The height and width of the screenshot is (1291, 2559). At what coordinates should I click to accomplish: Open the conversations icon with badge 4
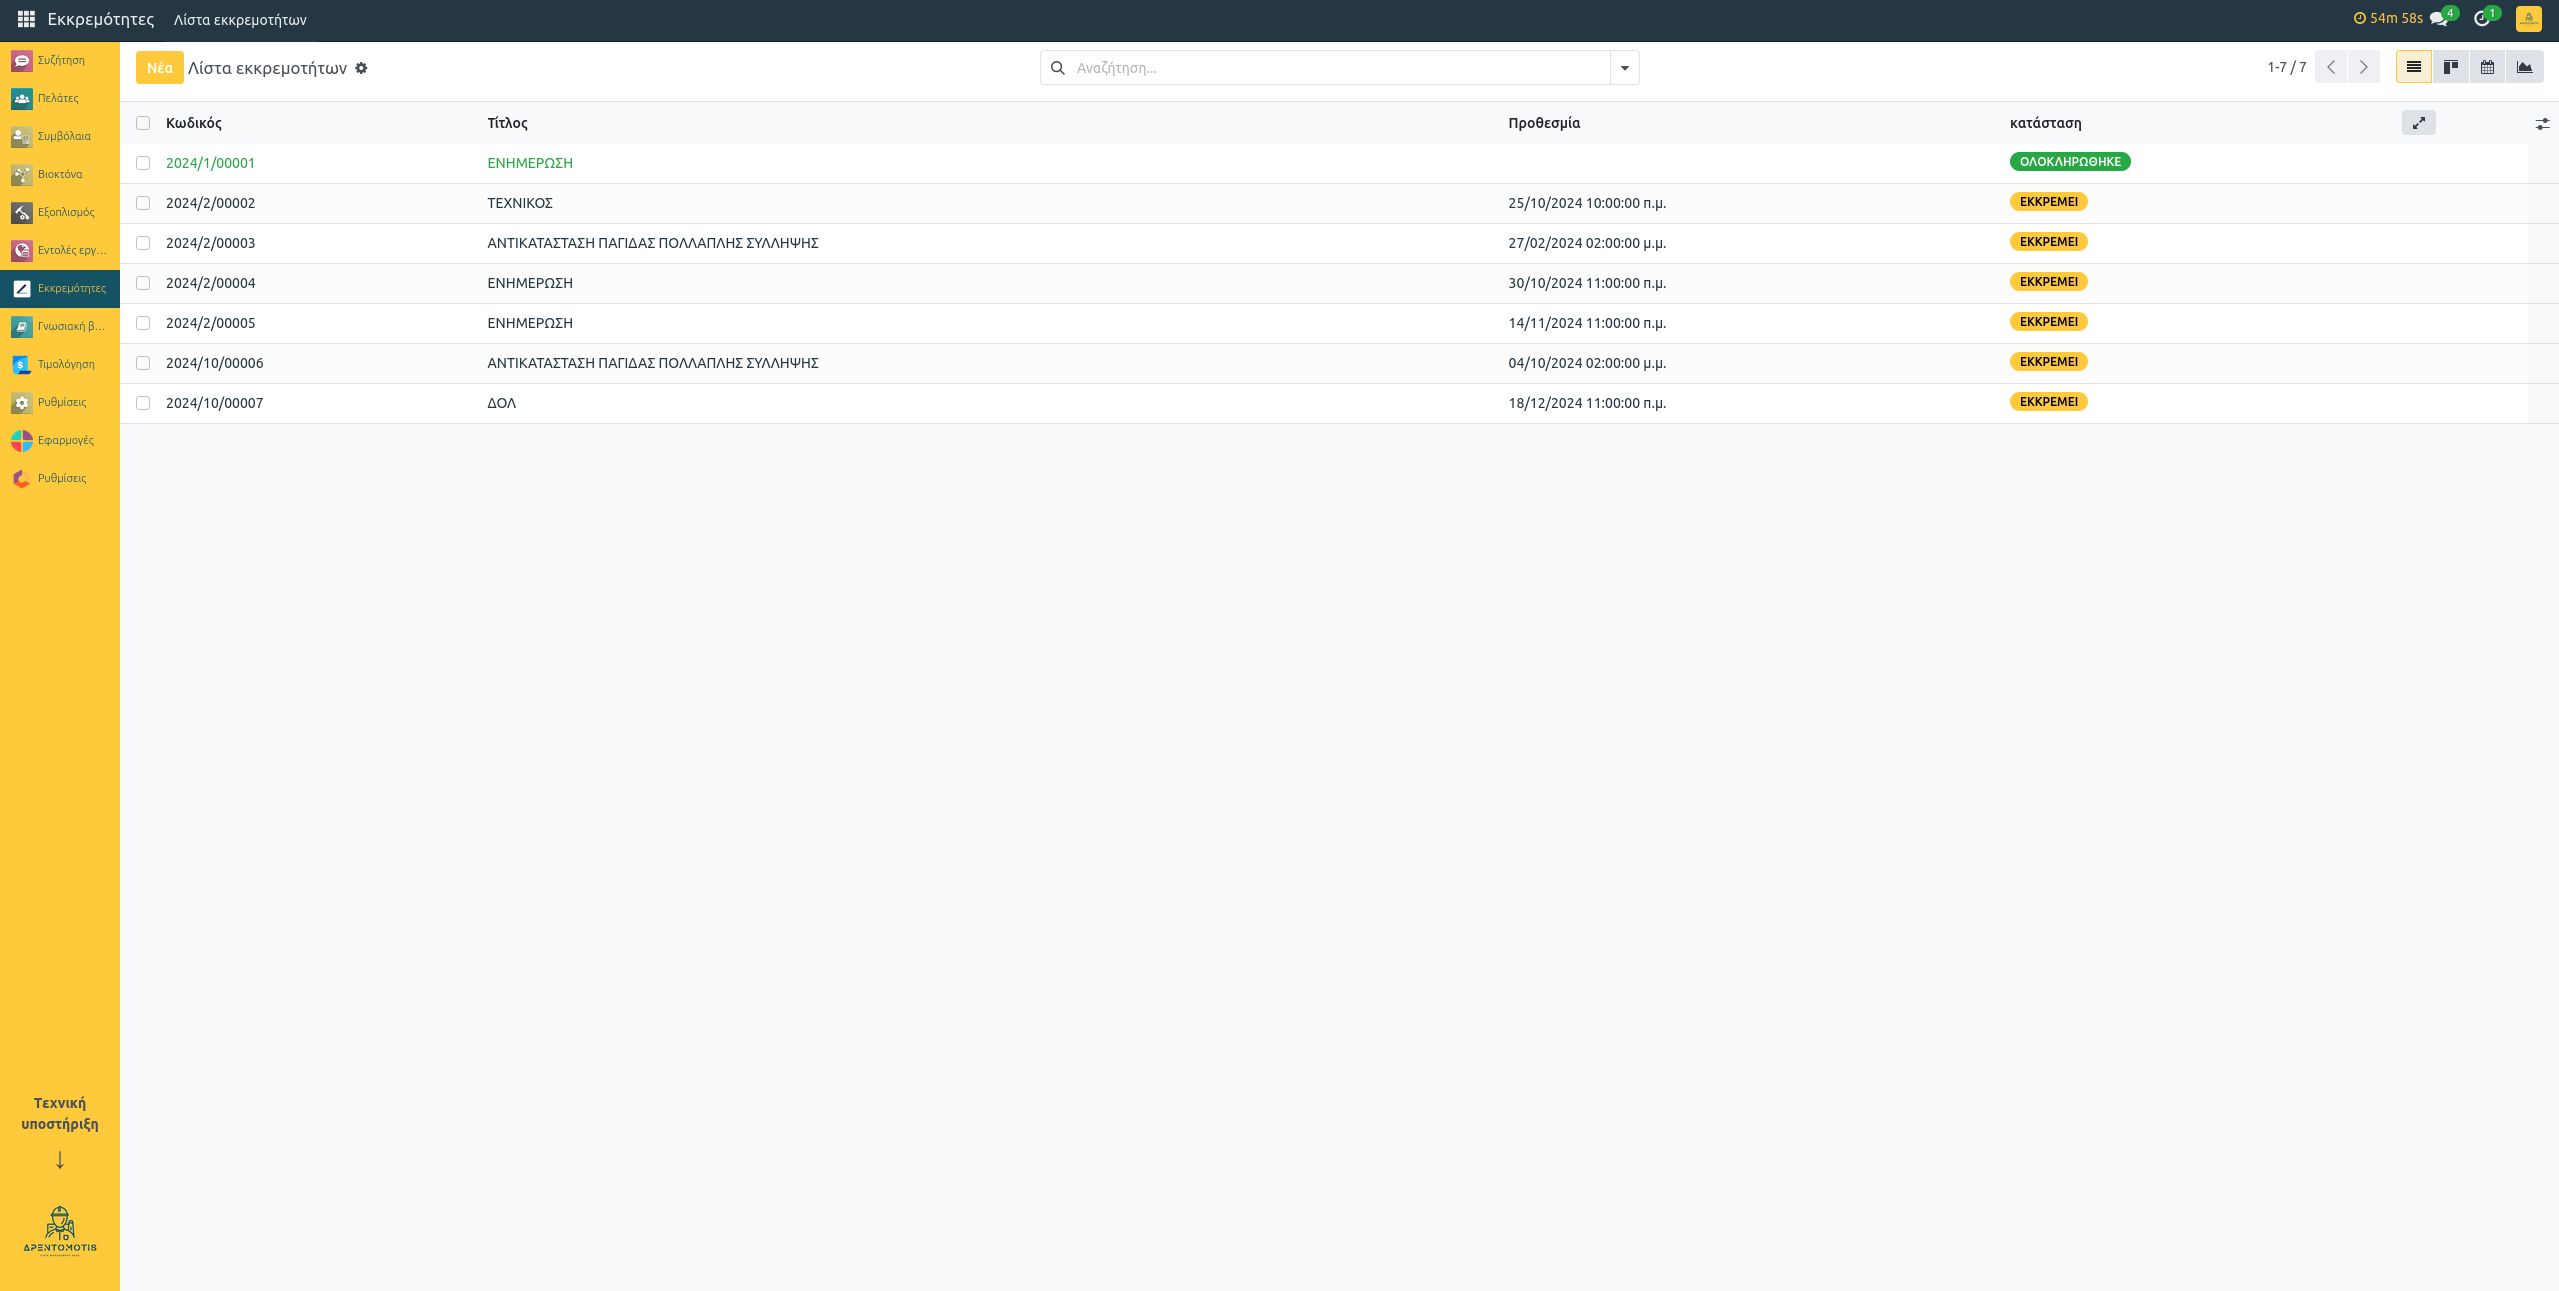point(2441,18)
